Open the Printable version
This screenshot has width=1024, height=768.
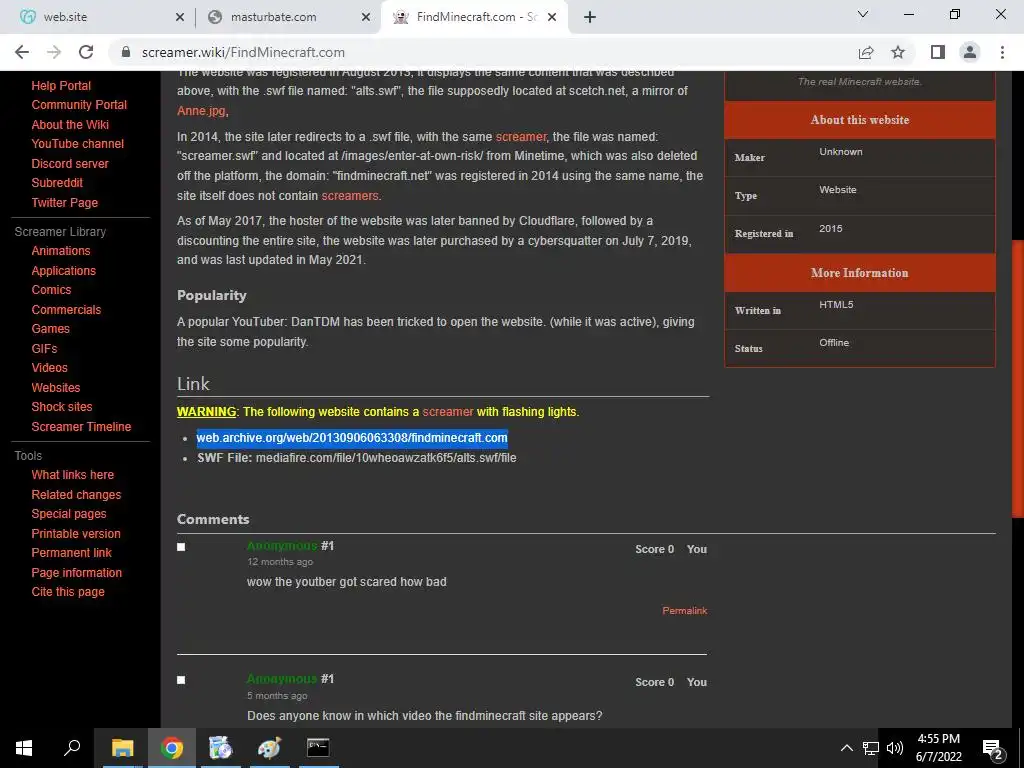pyautogui.click(x=76, y=534)
